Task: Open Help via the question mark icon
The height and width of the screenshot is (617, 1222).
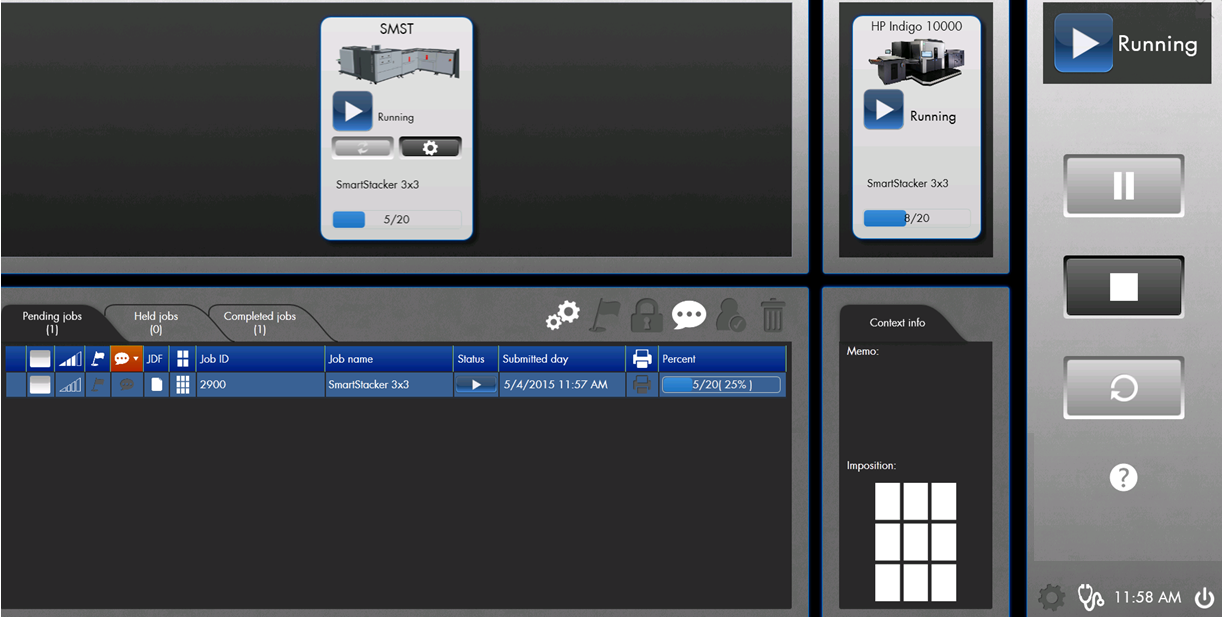Action: [x=1123, y=478]
